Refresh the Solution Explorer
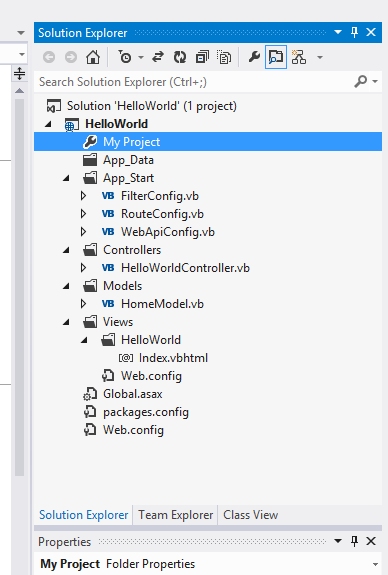This screenshot has height=575, width=388. point(180,57)
